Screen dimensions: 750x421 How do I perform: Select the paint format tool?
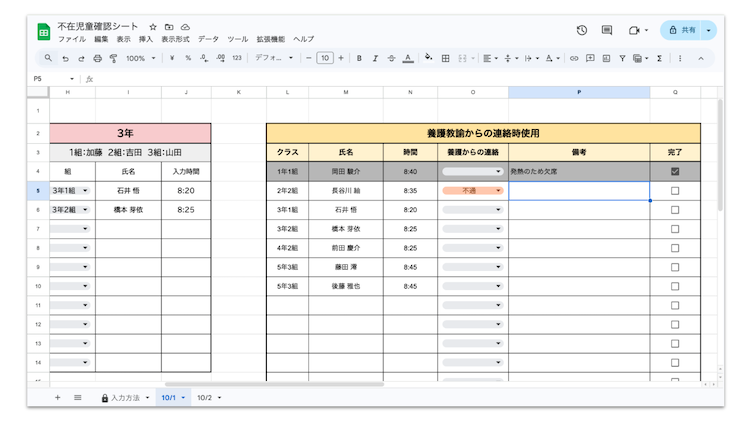[x=113, y=58]
